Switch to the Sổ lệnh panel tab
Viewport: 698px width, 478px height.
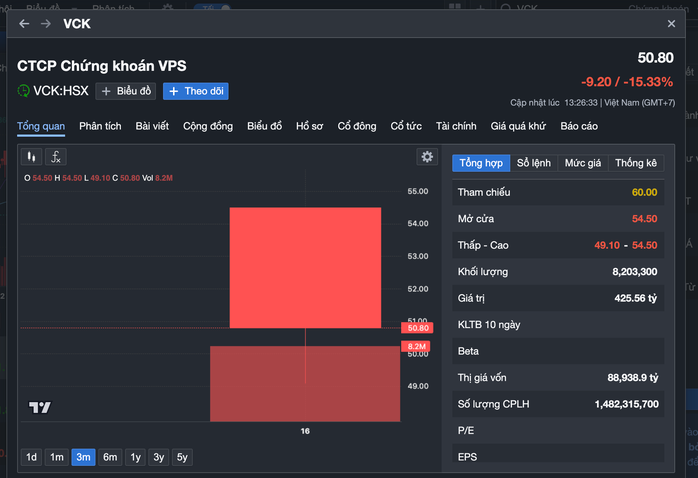point(532,163)
